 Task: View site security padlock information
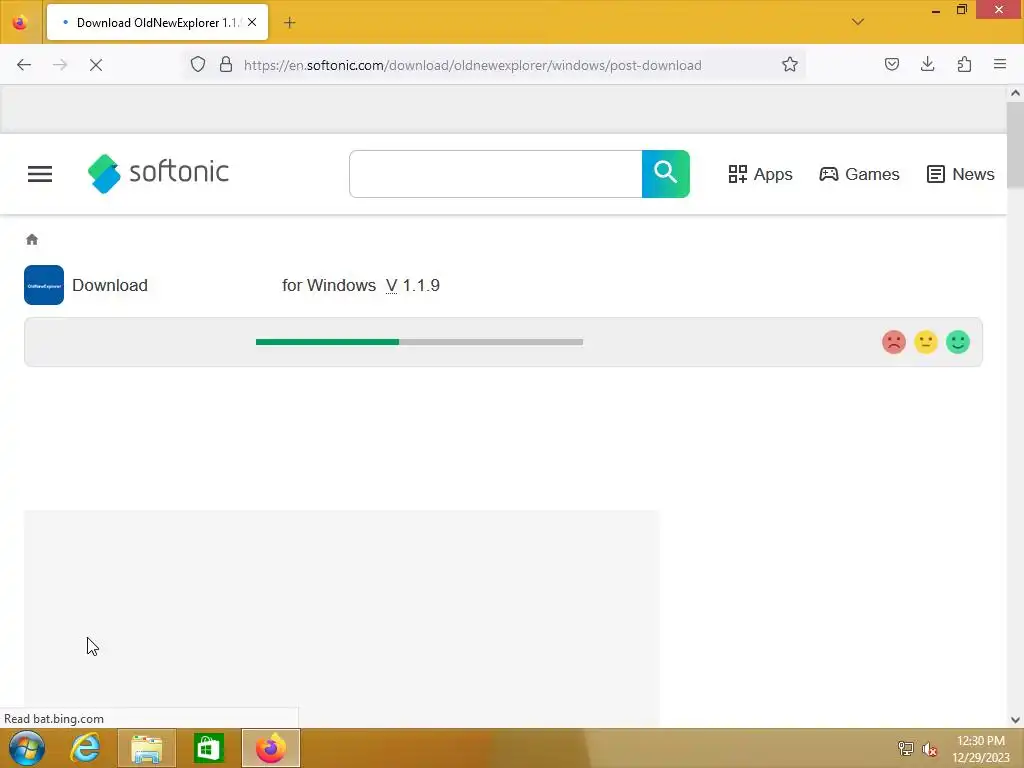click(x=226, y=65)
